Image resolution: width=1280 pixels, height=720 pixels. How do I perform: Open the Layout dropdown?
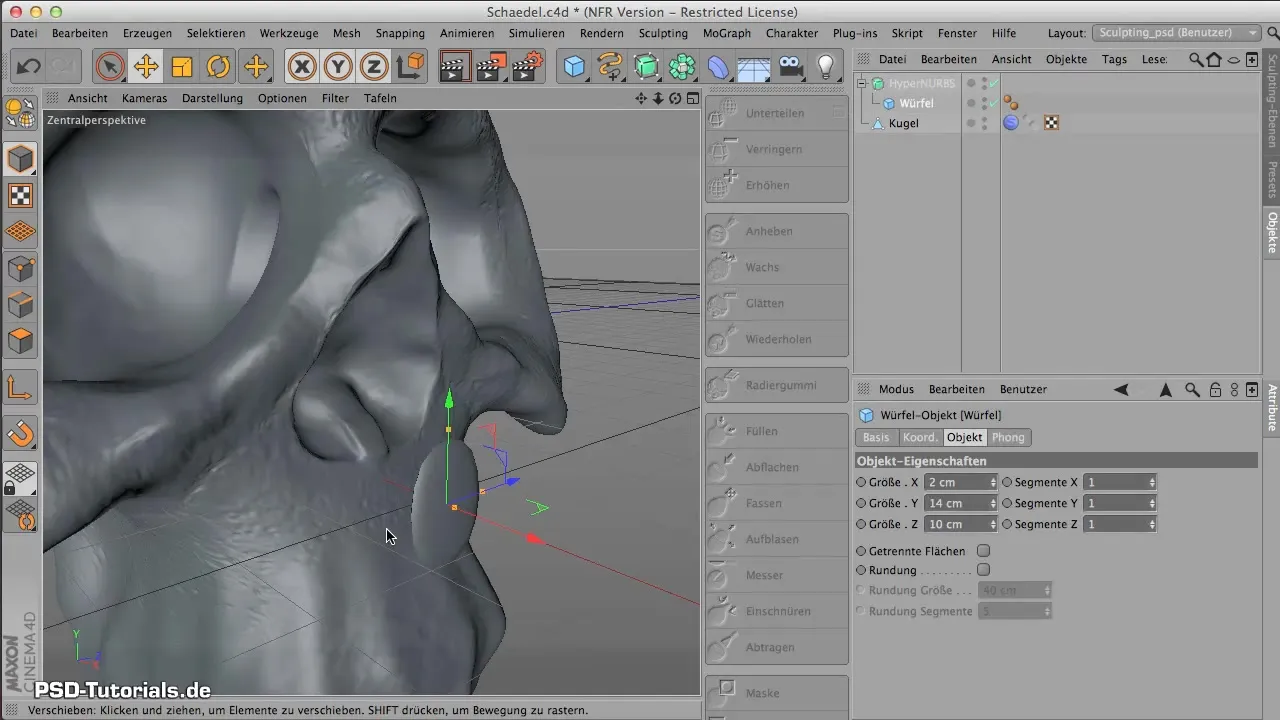tap(1176, 33)
